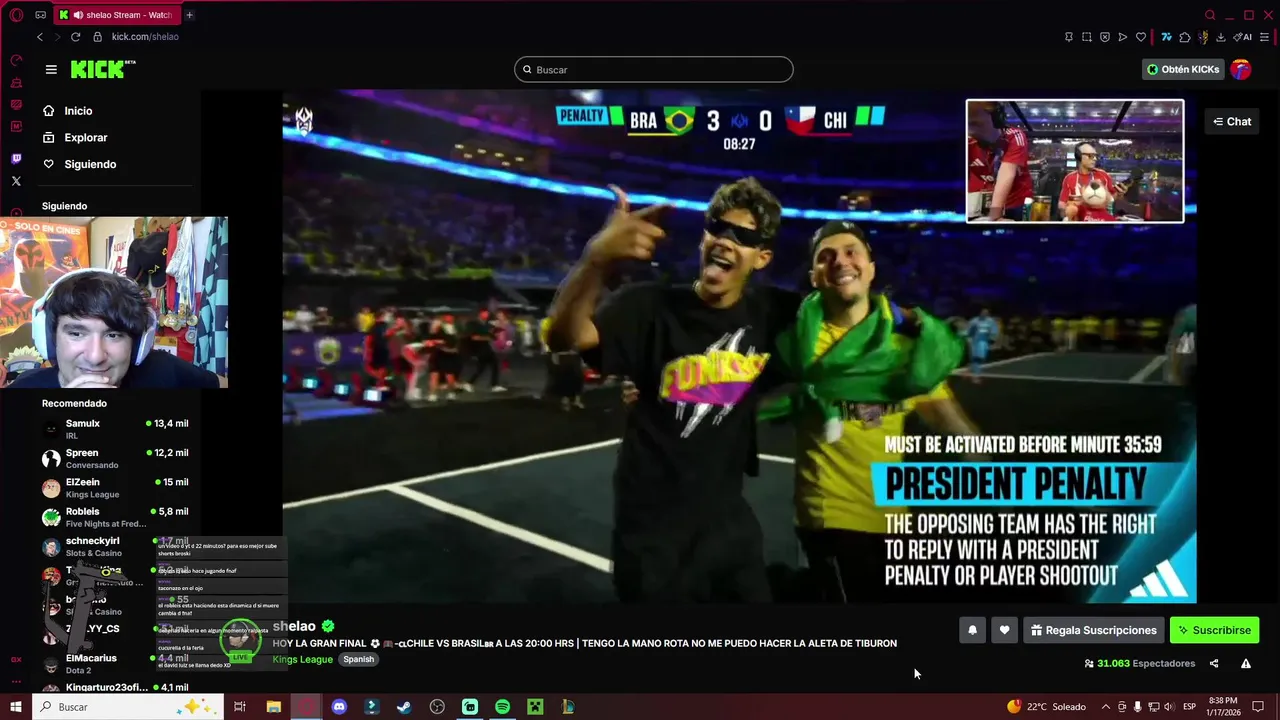Click the address bar padlock icon
The height and width of the screenshot is (720, 1280).
(97, 37)
